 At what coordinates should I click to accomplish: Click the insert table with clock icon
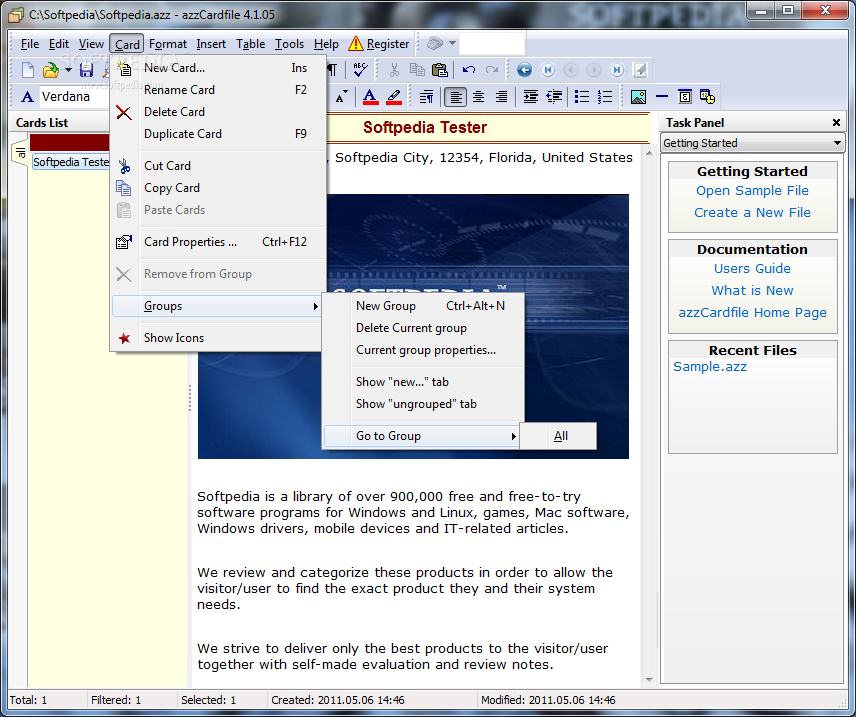pos(708,97)
